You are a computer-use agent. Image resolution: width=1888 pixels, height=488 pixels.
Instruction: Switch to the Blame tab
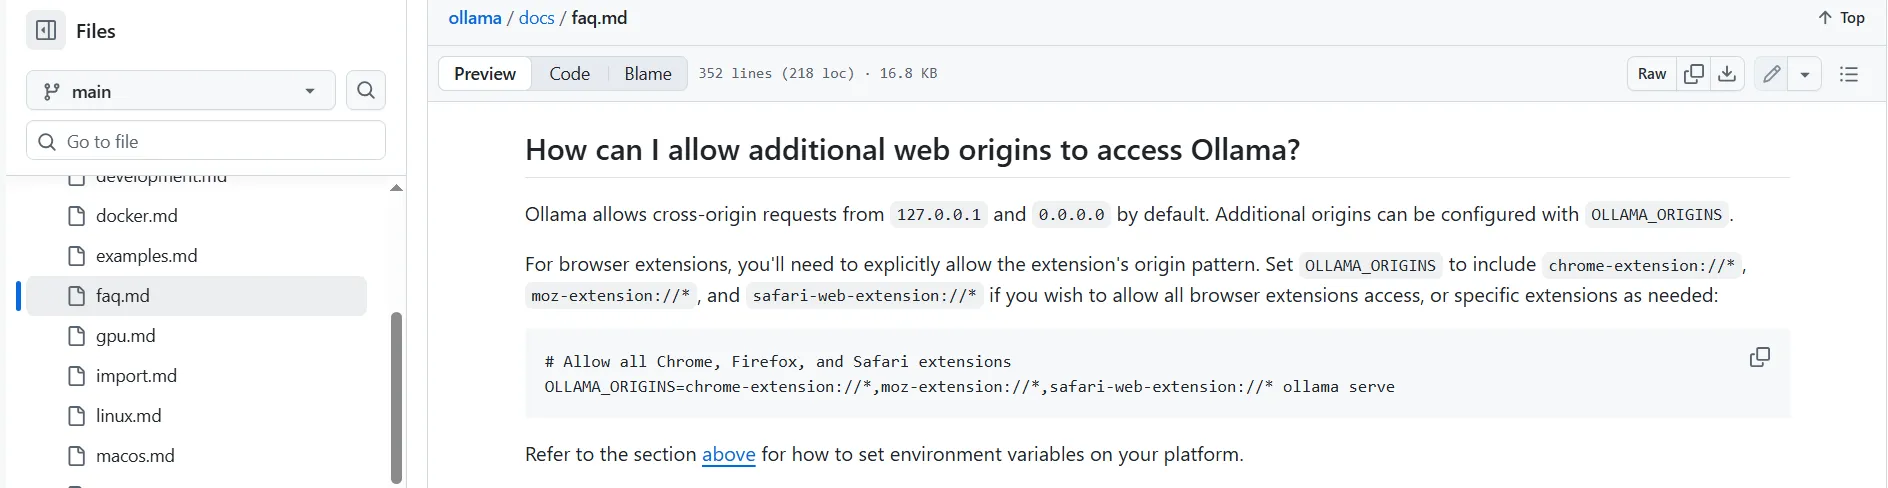pos(648,74)
